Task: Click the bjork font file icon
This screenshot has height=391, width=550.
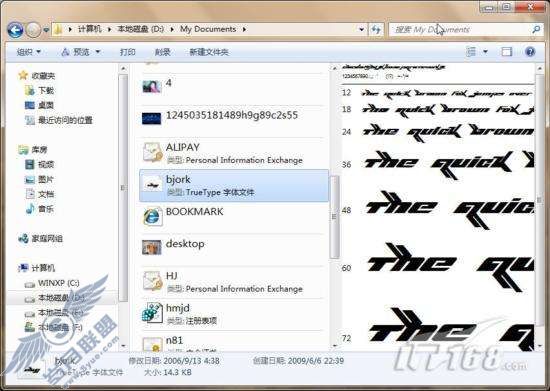Action: click(x=153, y=184)
